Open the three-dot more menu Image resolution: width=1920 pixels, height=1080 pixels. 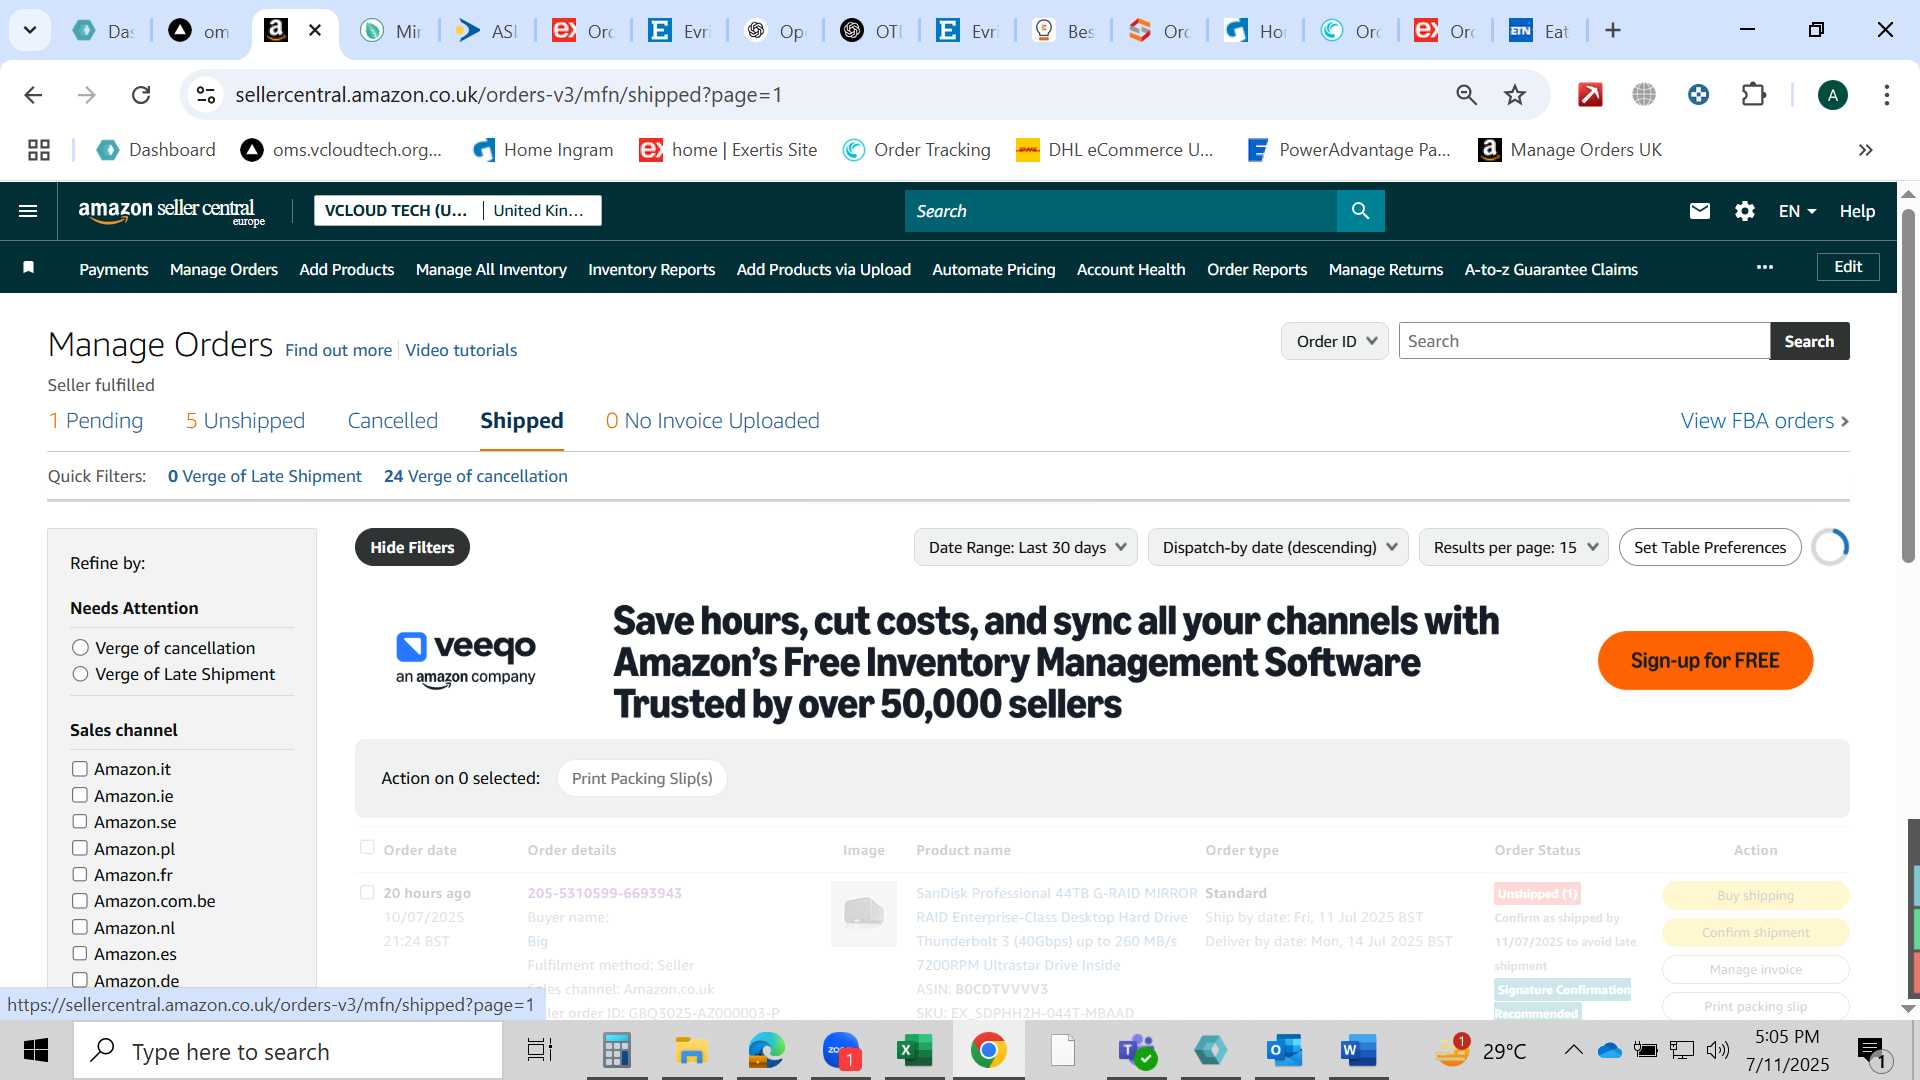[1764, 267]
